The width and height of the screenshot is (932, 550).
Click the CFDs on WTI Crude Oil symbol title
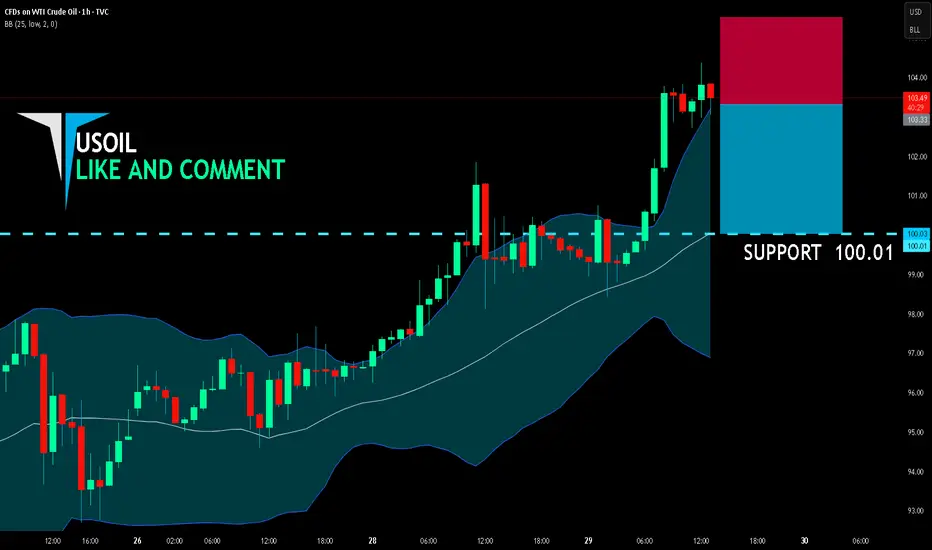coord(56,12)
